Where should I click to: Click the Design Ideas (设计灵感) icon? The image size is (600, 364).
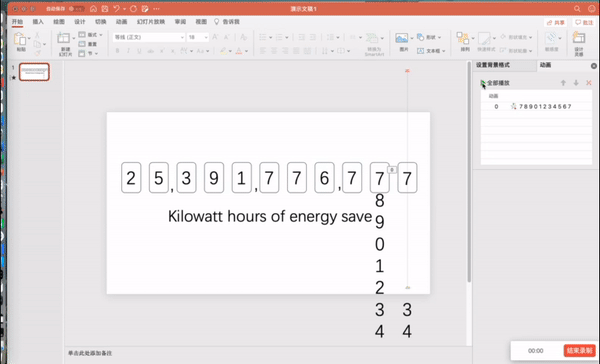click(579, 38)
